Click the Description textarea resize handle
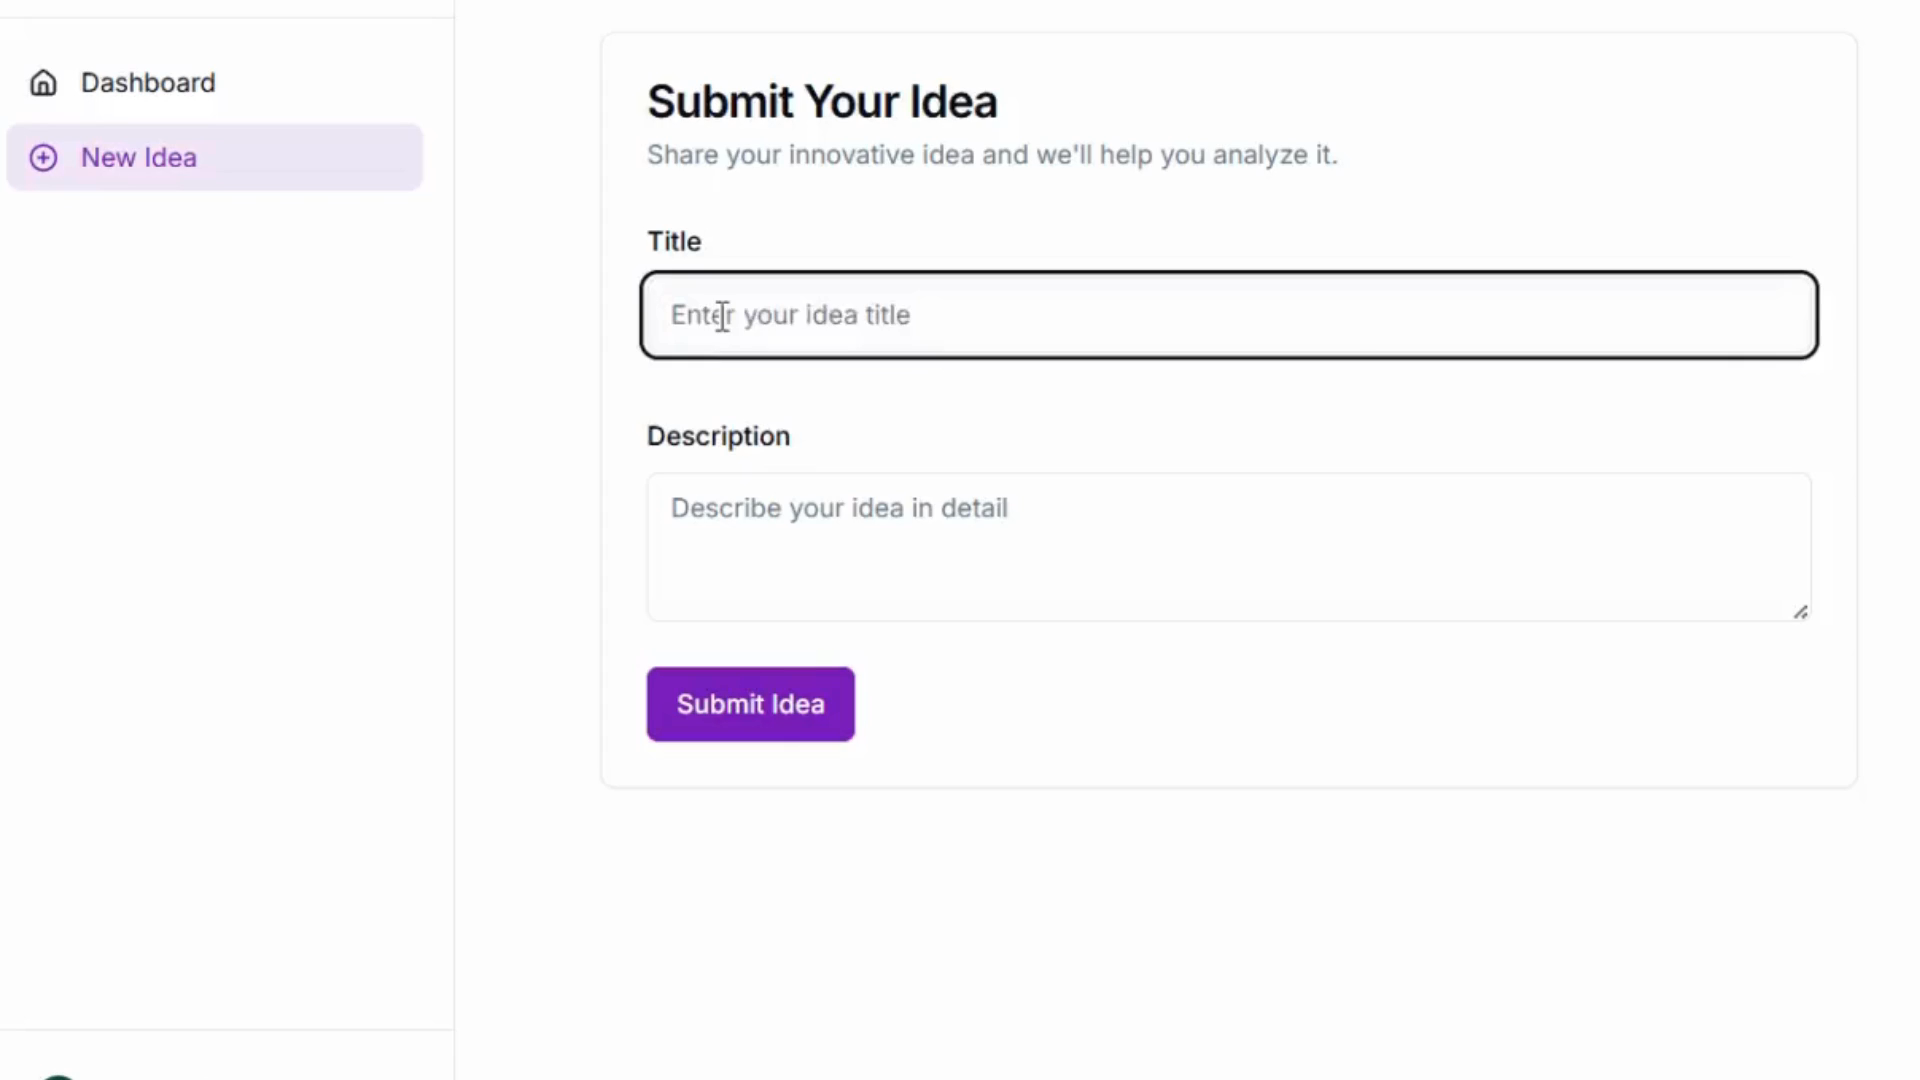This screenshot has height=1080, width=1920. pos(1800,612)
